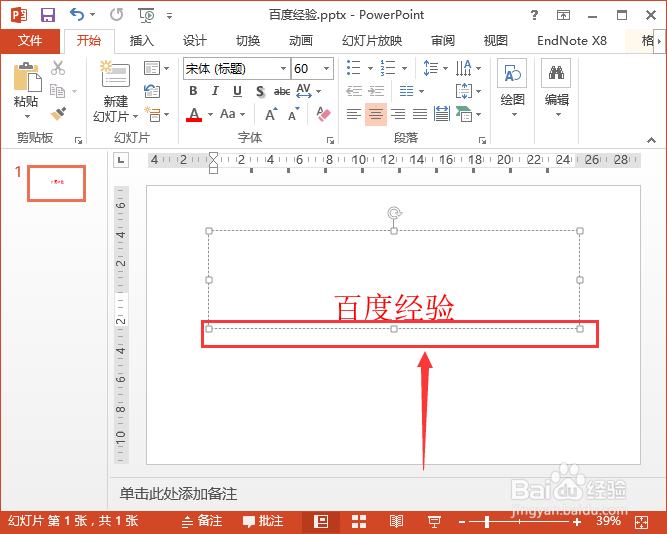Toggle center alignment
This screenshot has height=534, width=667.
click(x=376, y=114)
